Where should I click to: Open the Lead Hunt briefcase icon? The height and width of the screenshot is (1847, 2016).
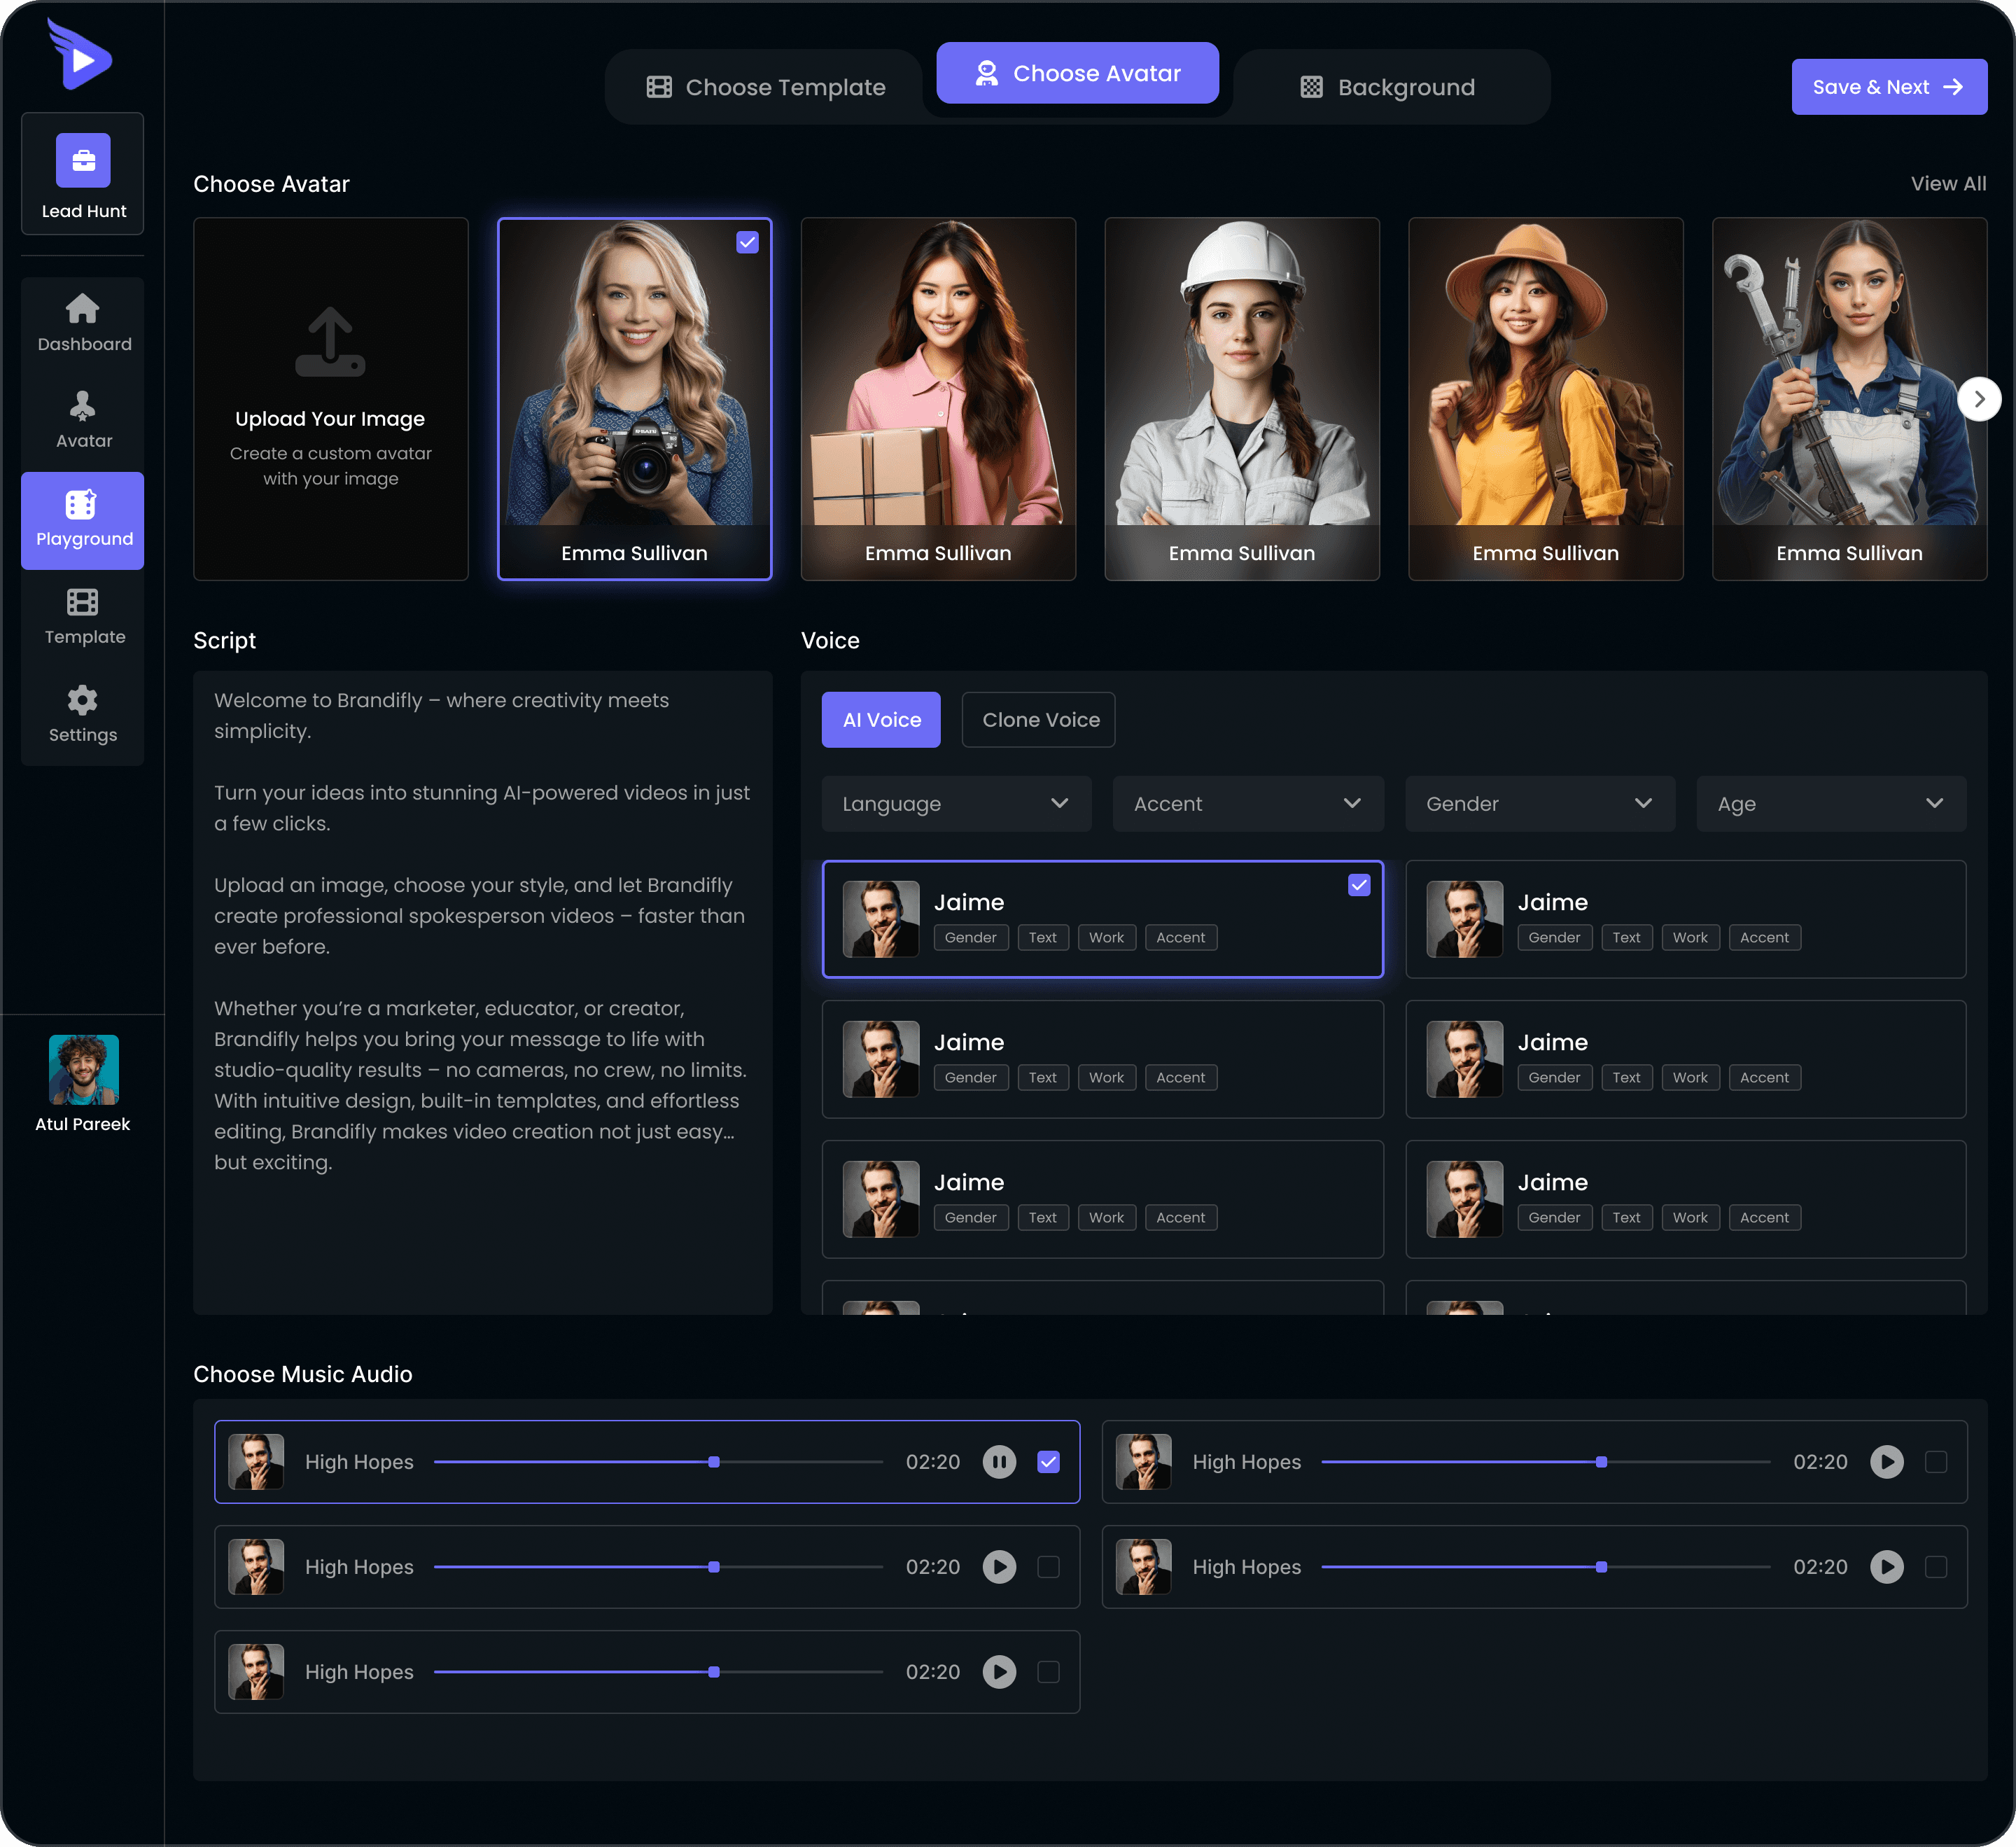pos(83,160)
